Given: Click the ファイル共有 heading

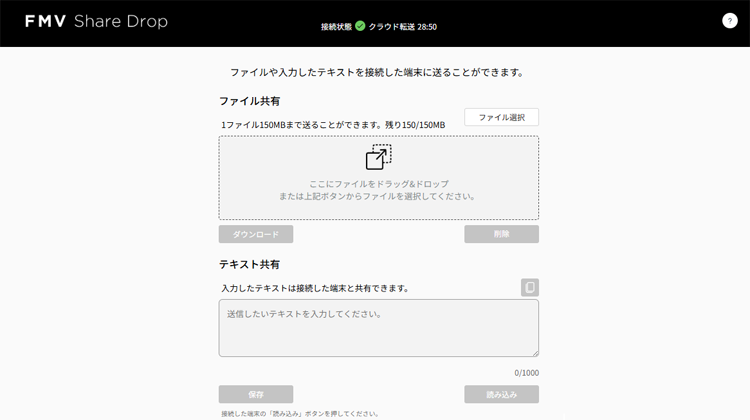Looking at the screenshot, I should pyautogui.click(x=249, y=101).
